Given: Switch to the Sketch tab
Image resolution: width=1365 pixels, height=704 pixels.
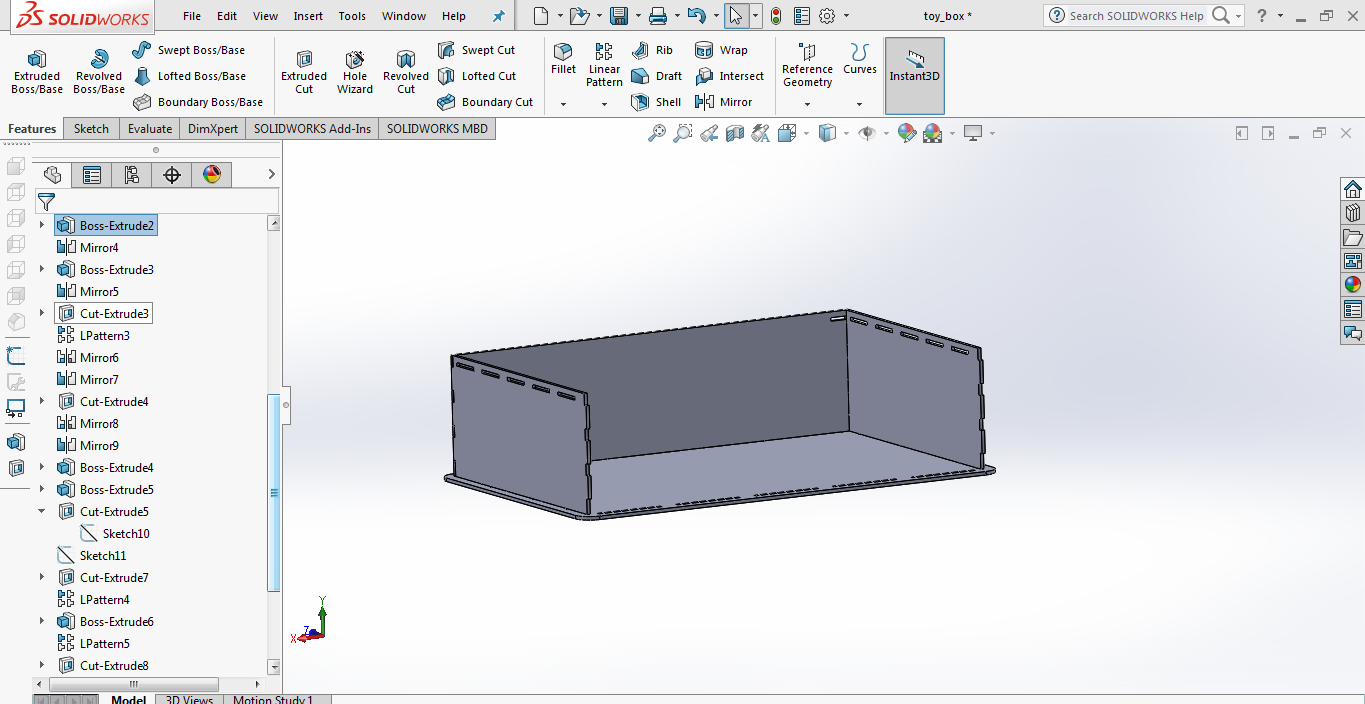Looking at the screenshot, I should pyautogui.click(x=91, y=128).
